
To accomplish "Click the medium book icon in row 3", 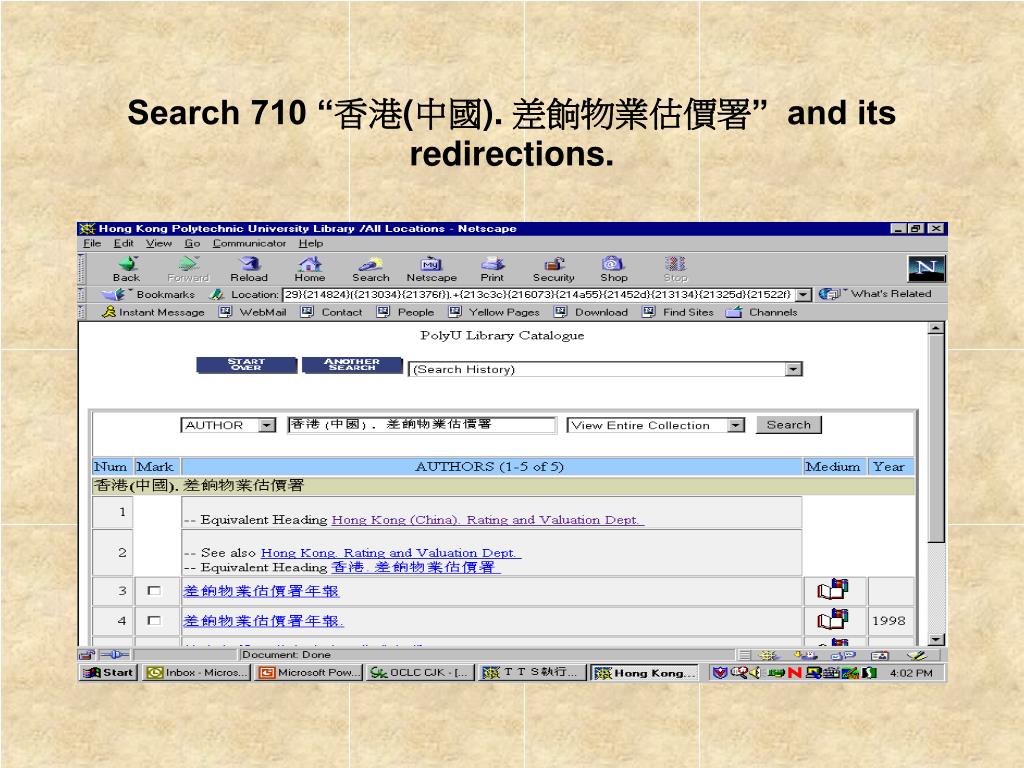I will click(833, 590).
